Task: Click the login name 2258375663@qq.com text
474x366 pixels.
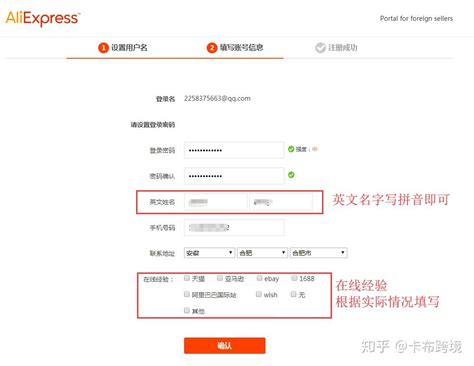Action: (217, 98)
